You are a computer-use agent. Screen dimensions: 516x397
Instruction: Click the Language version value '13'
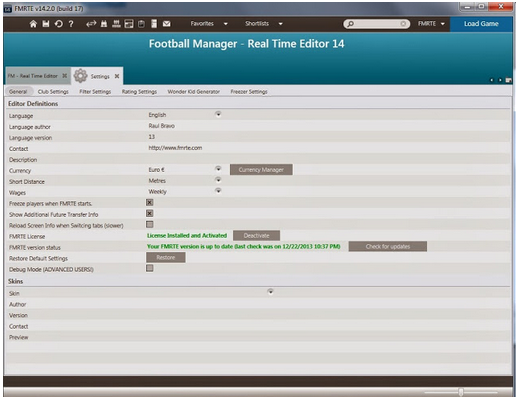point(152,137)
